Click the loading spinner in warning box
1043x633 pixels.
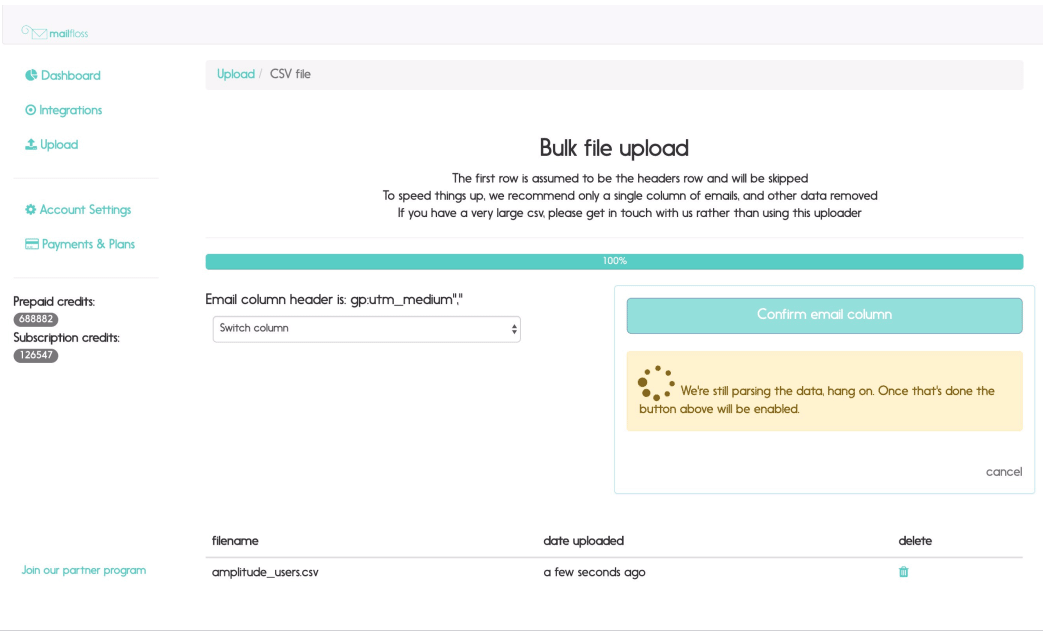[x=655, y=383]
